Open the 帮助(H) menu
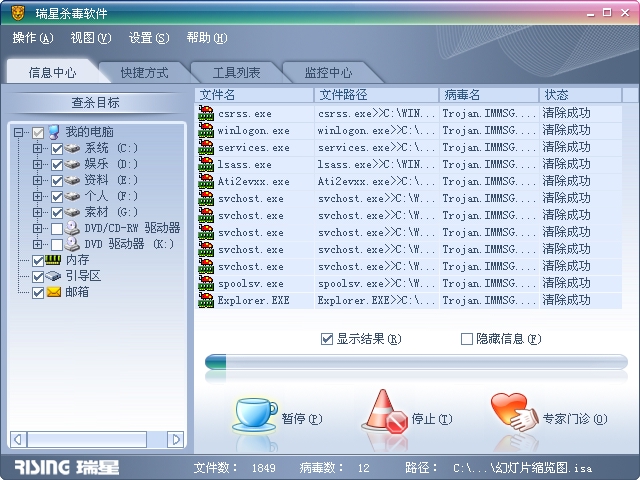640x480 pixels. coord(207,38)
